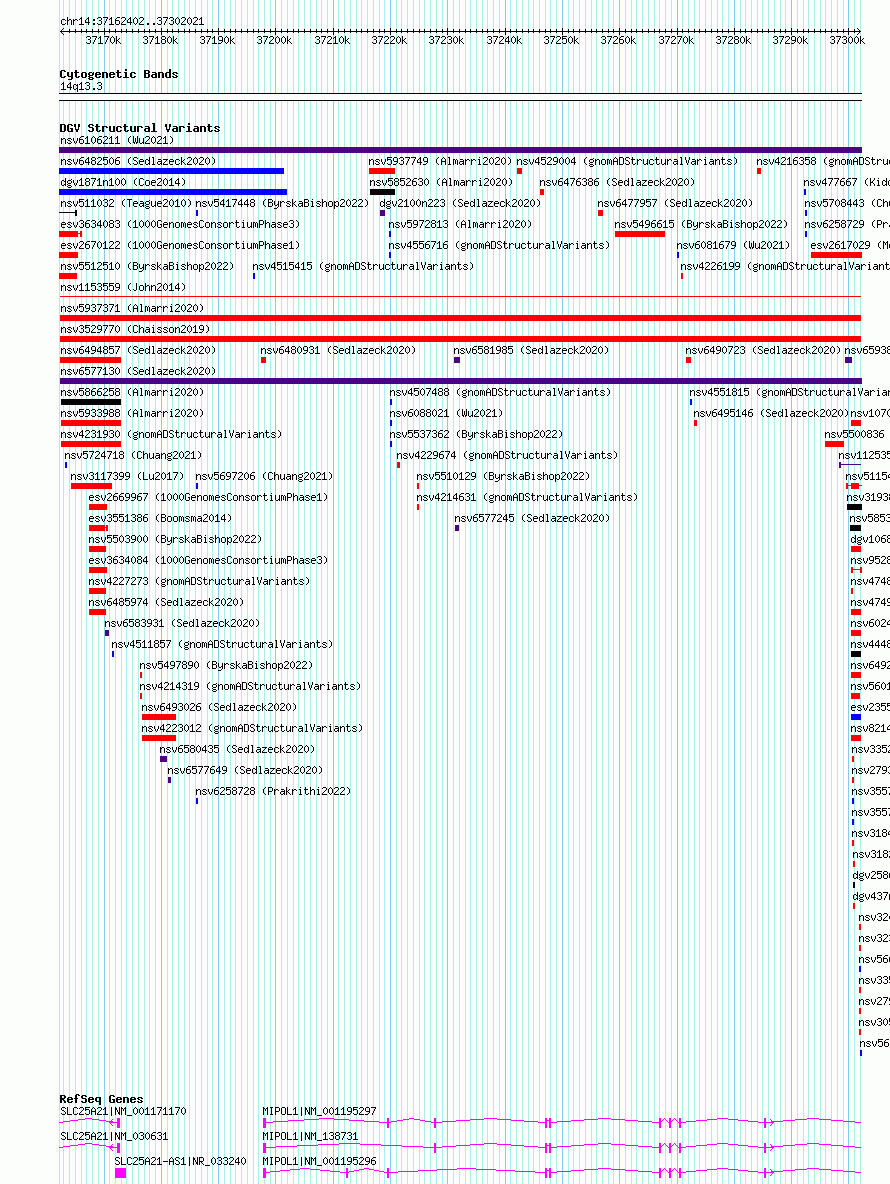Open variant label nsv6081679 (Wu2021)
890x1184 pixels.
pyautogui.click(x=734, y=246)
